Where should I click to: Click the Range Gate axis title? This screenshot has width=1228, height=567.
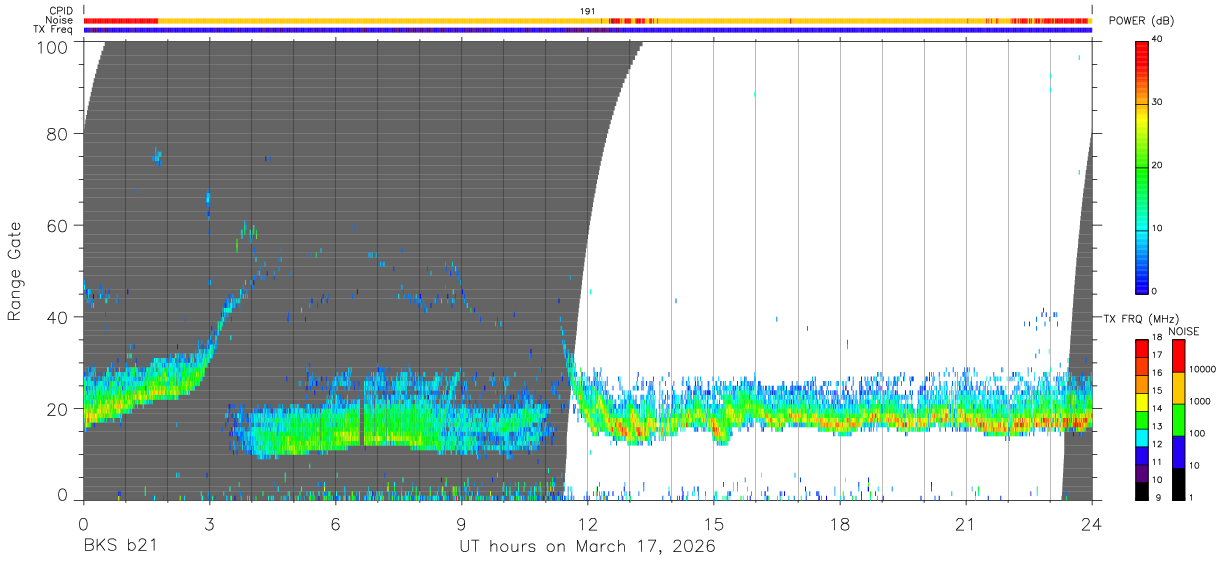(15, 272)
